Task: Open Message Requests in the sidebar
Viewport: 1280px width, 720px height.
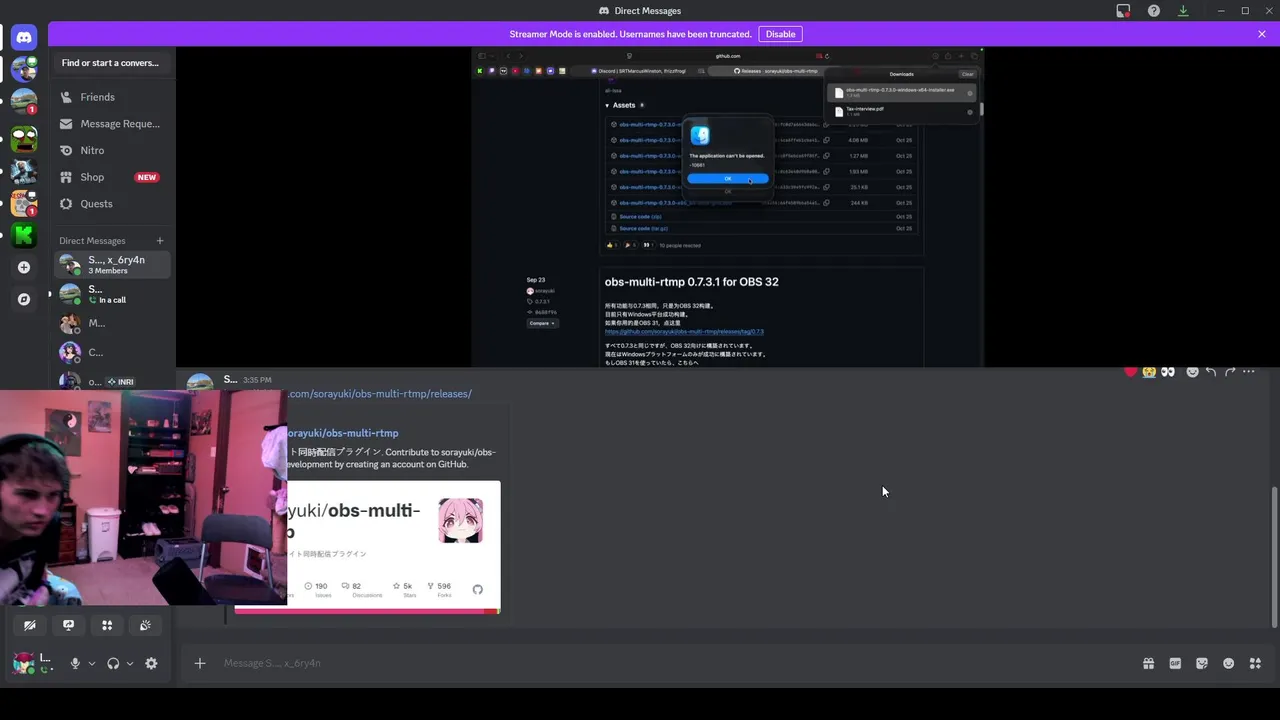Action: 111,124
